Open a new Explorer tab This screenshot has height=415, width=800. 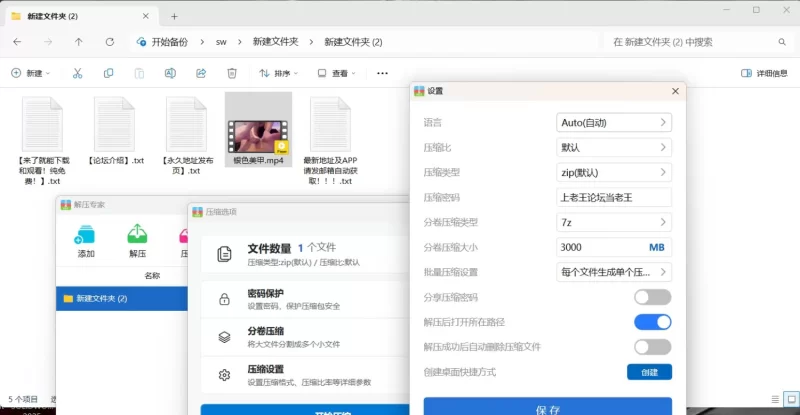coord(174,16)
